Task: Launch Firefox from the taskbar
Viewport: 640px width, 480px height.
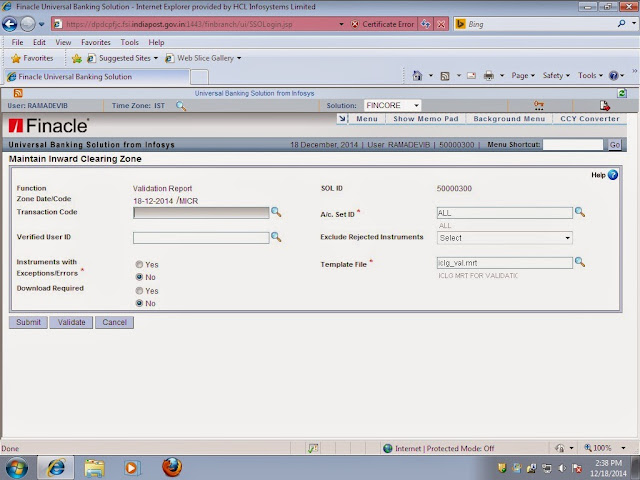Action: 172,467
